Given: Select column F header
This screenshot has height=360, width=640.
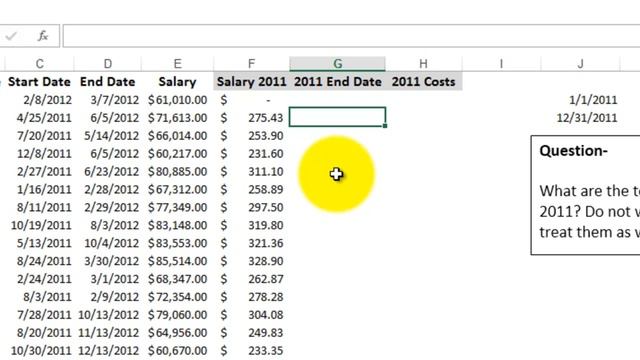Looking at the screenshot, I should (251, 64).
